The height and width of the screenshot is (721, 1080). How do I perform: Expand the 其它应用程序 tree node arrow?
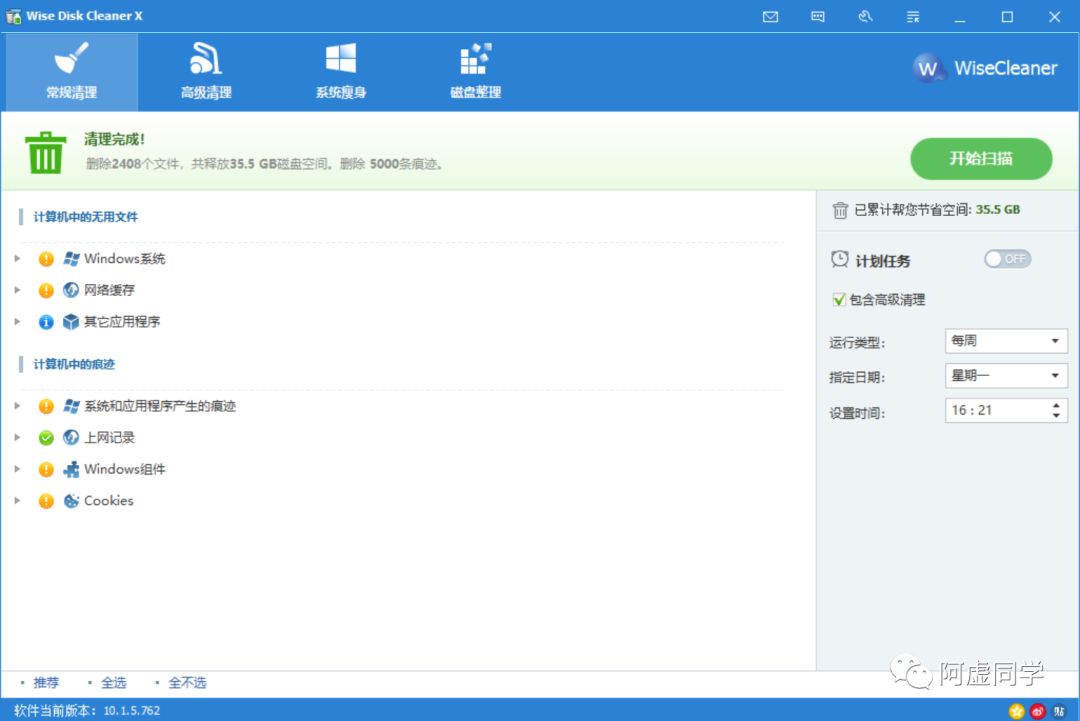(x=17, y=322)
